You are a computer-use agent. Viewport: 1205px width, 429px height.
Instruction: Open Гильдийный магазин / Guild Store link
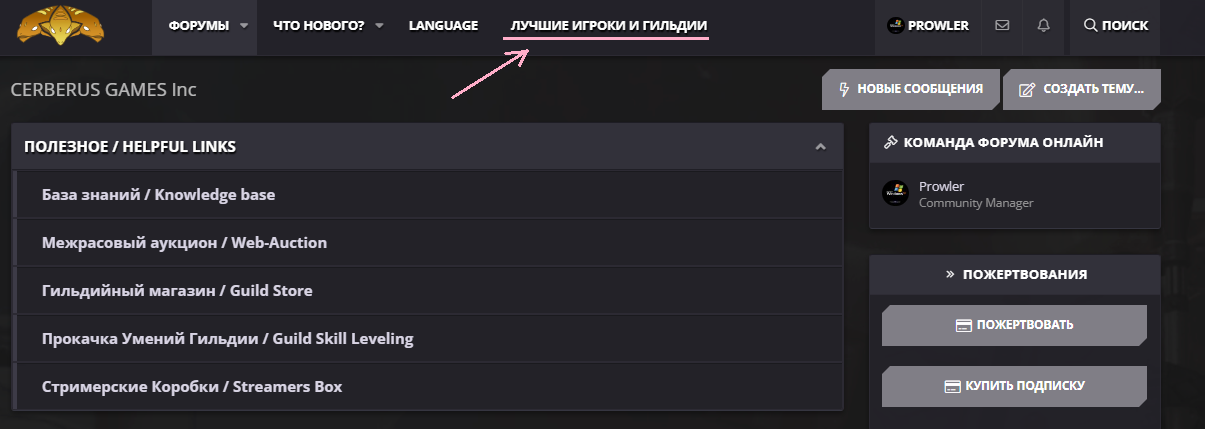click(x=177, y=291)
